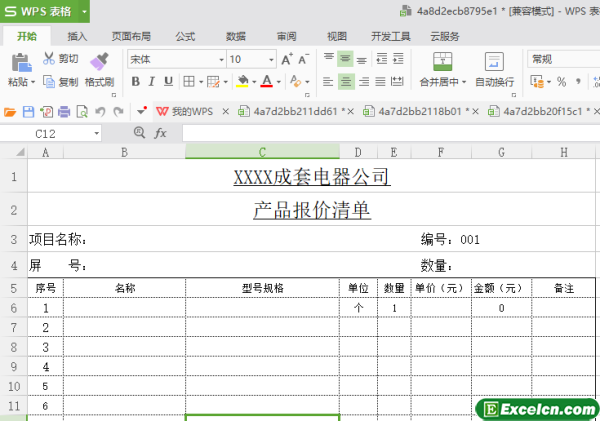This screenshot has width=600, height=421.
Task: Click the Paste clipboard icon
Action: 20,62
